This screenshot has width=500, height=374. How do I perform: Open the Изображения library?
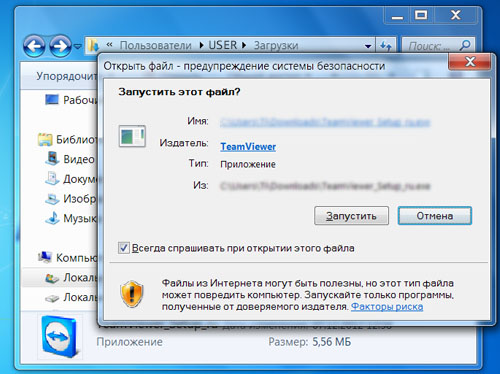tap(71, 199)
